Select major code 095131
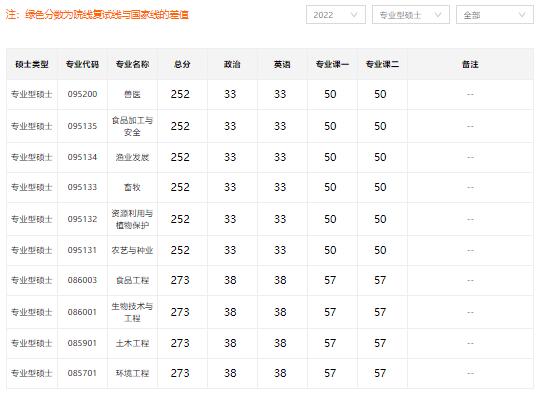The width and height of the screenshot is (539, 393). [x=82, y=250]
